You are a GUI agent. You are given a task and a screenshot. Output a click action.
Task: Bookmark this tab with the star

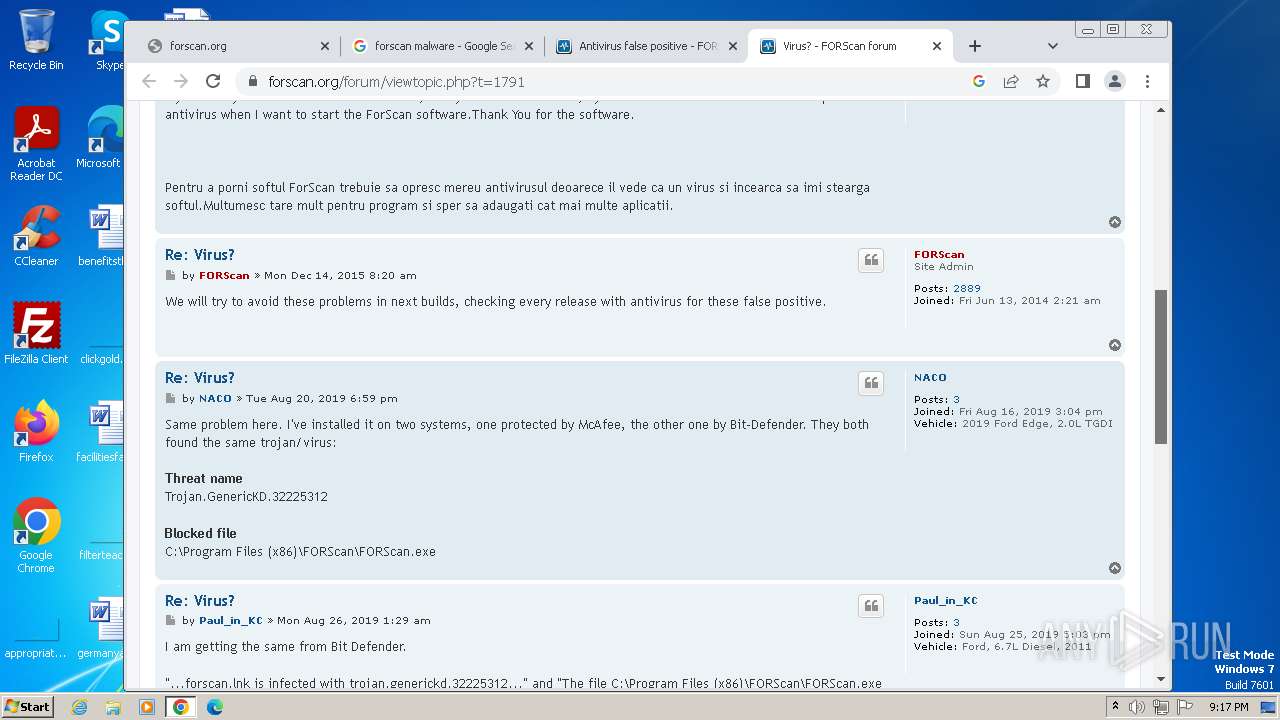(x=1043, y=81)
